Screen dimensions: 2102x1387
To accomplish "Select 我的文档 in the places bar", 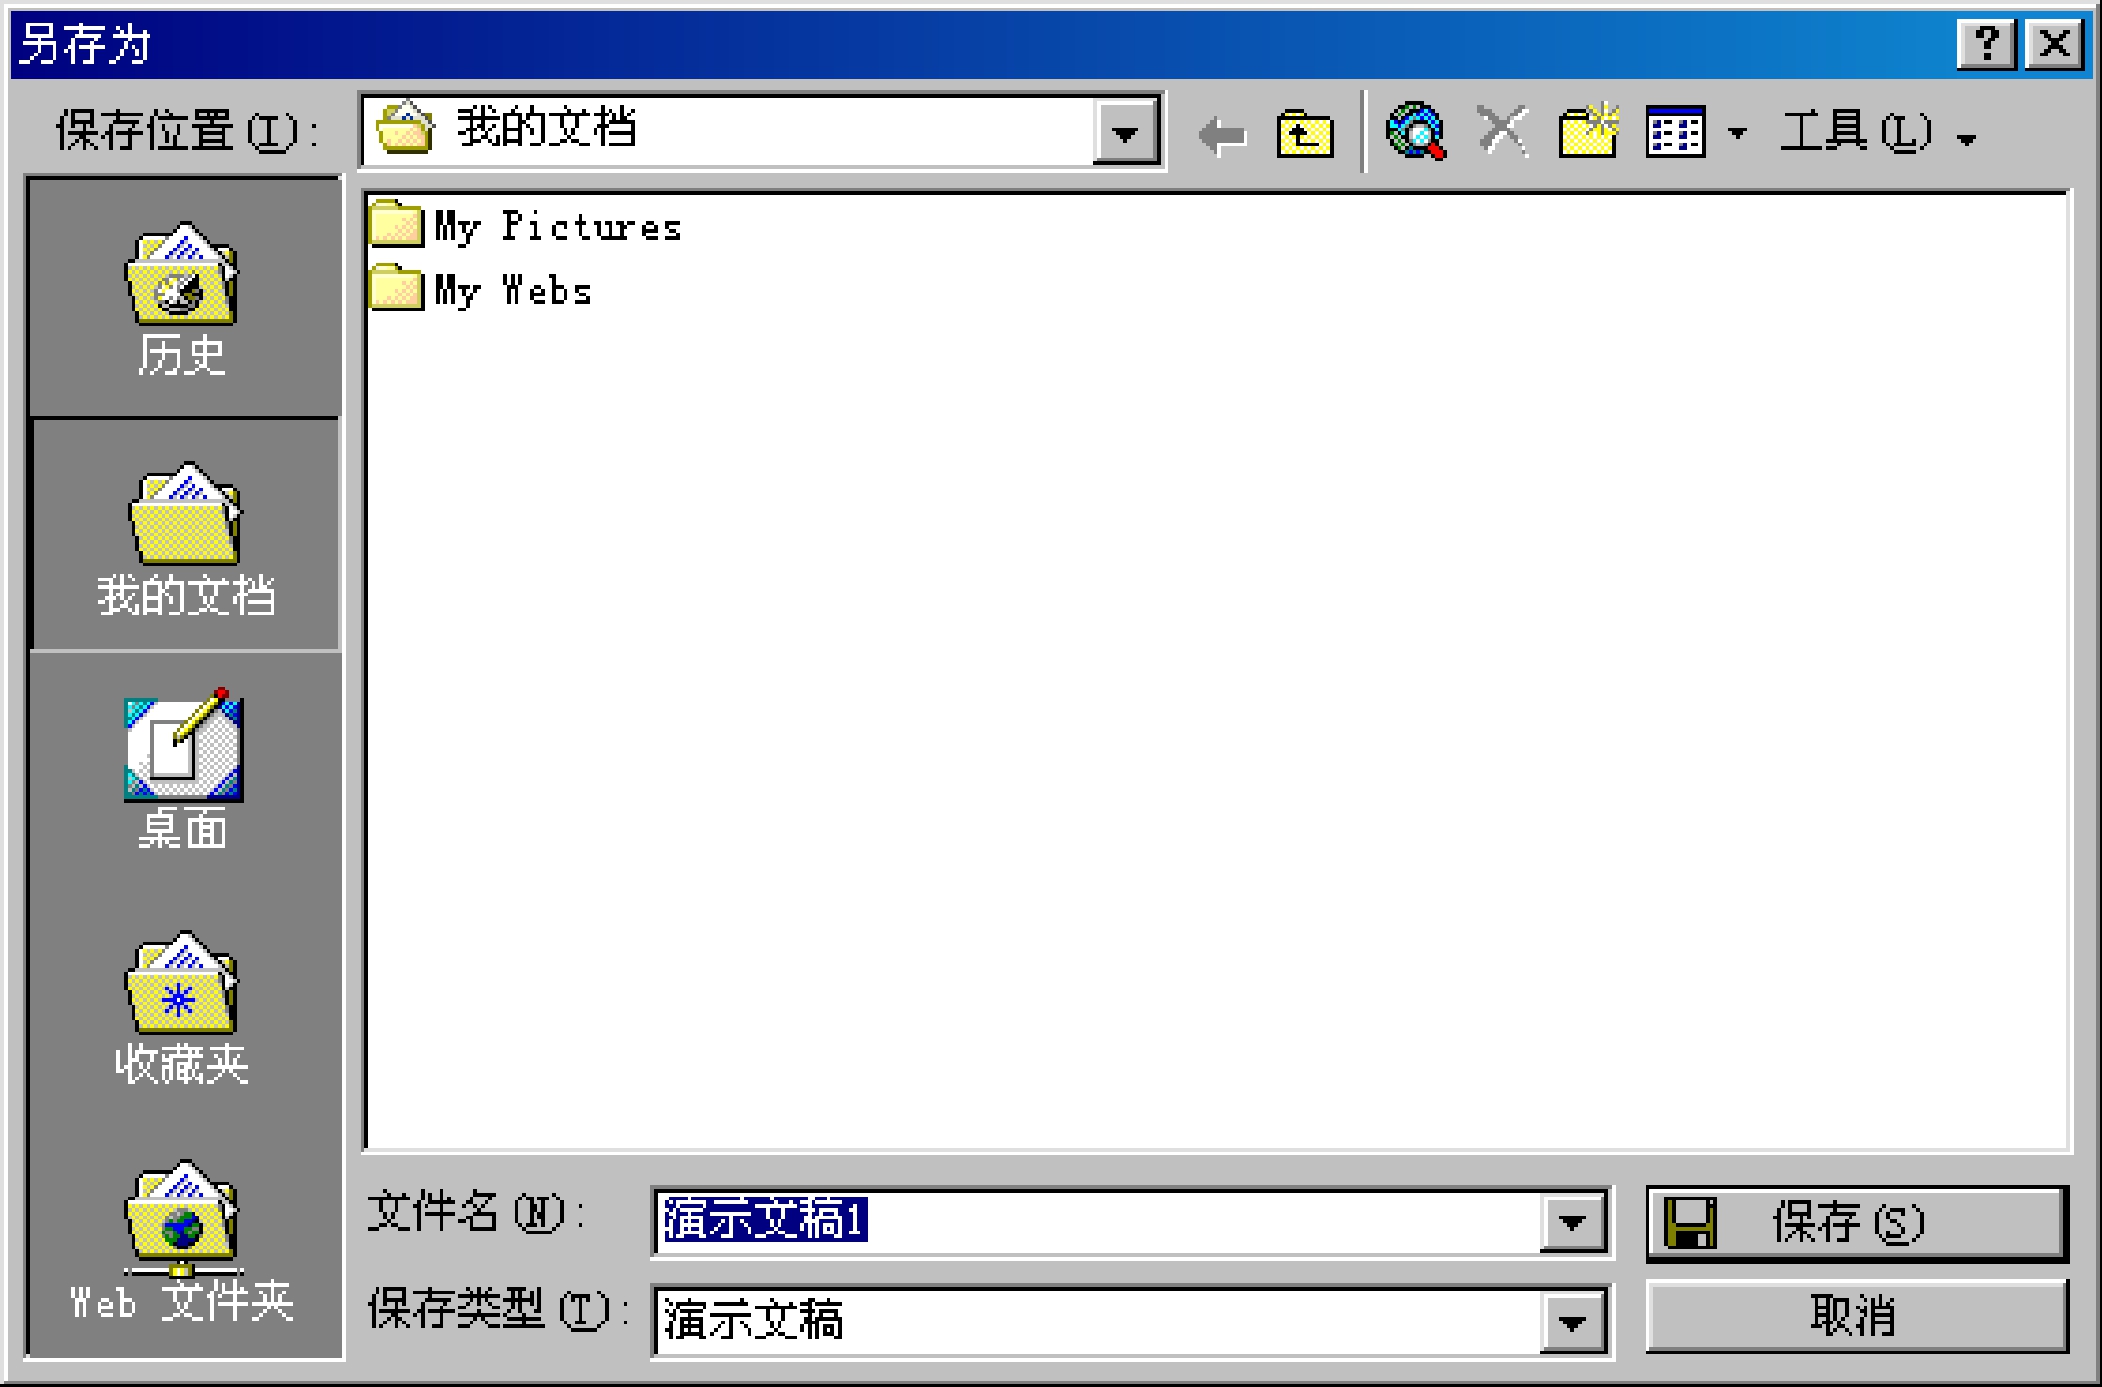I will click(185, 538).
